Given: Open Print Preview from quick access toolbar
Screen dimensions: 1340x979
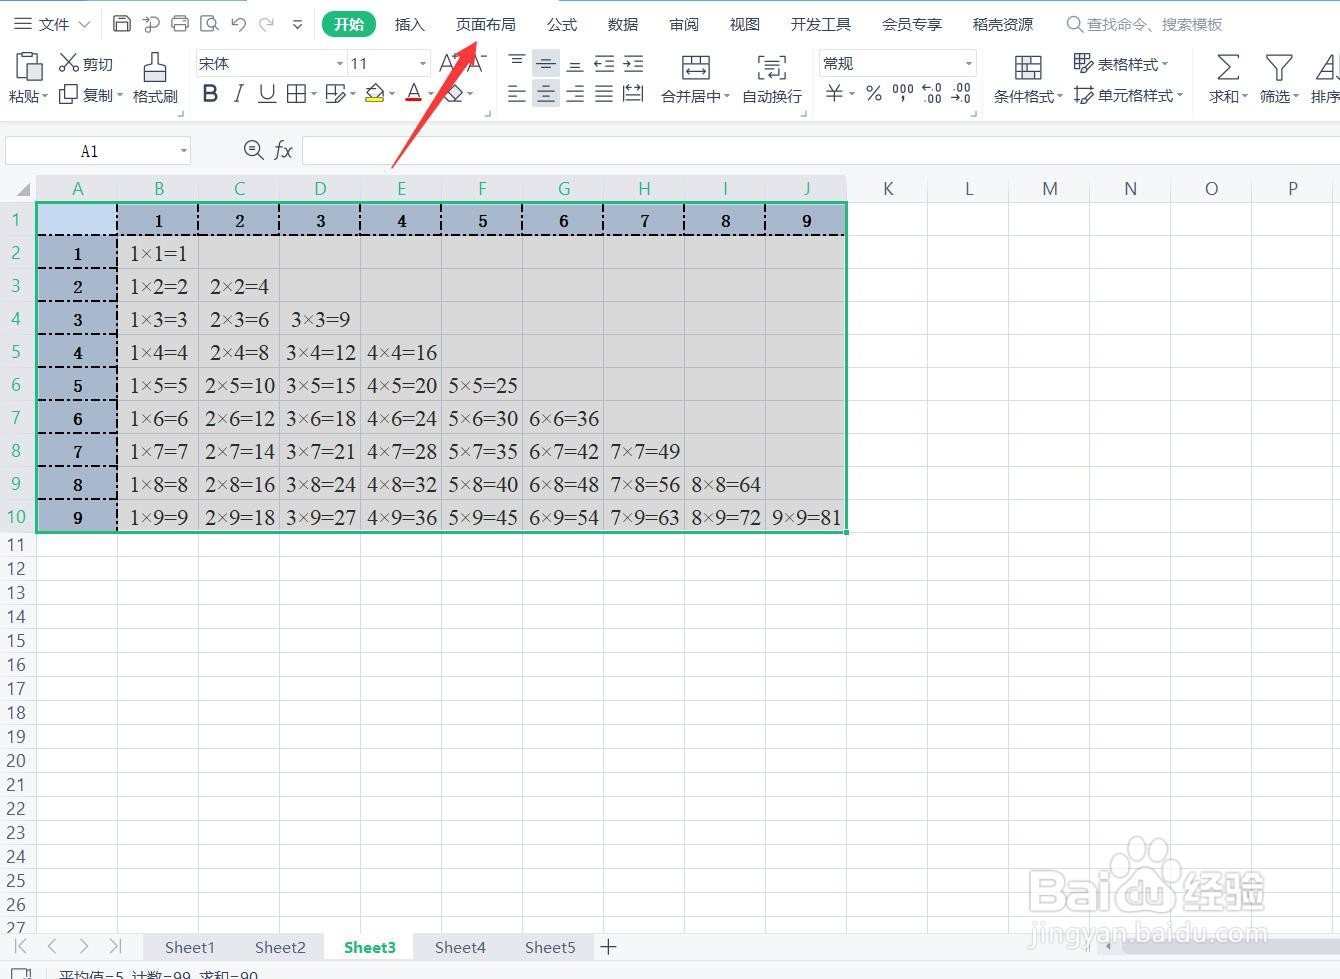Looking at the screenshot, I should 209,24.
